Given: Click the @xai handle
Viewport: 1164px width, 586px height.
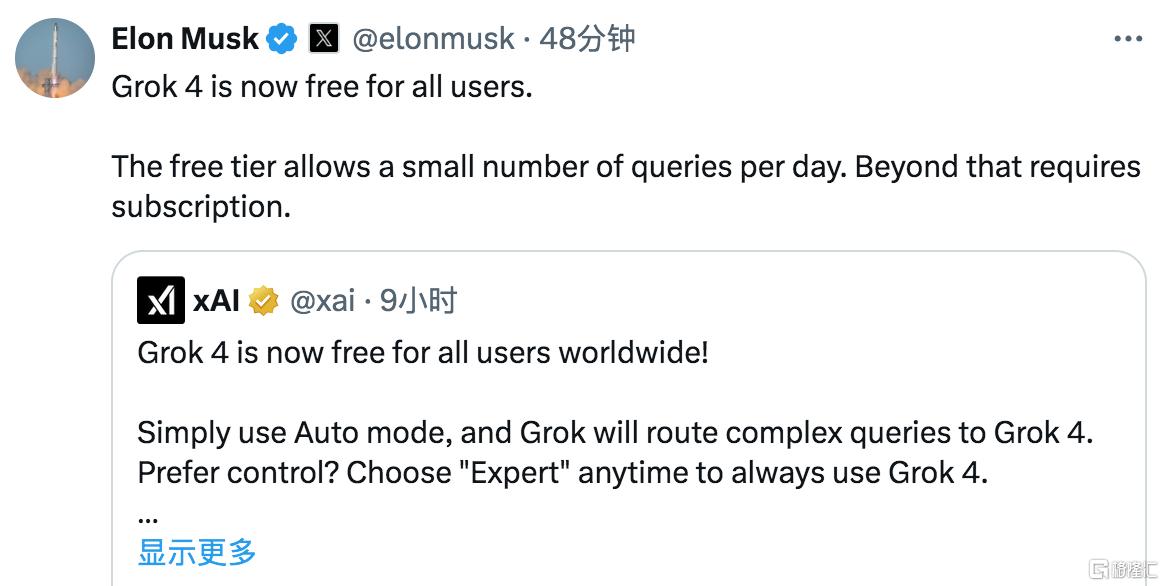Looking at the screenshot, I should [322, 301].
